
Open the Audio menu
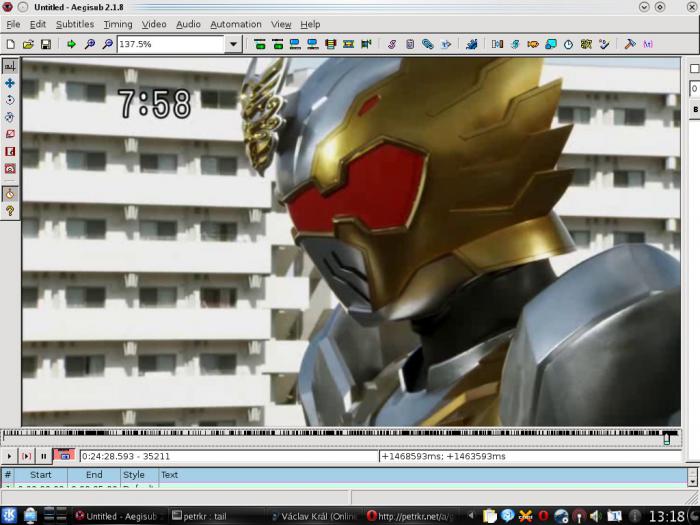click(x=188, y=24)
